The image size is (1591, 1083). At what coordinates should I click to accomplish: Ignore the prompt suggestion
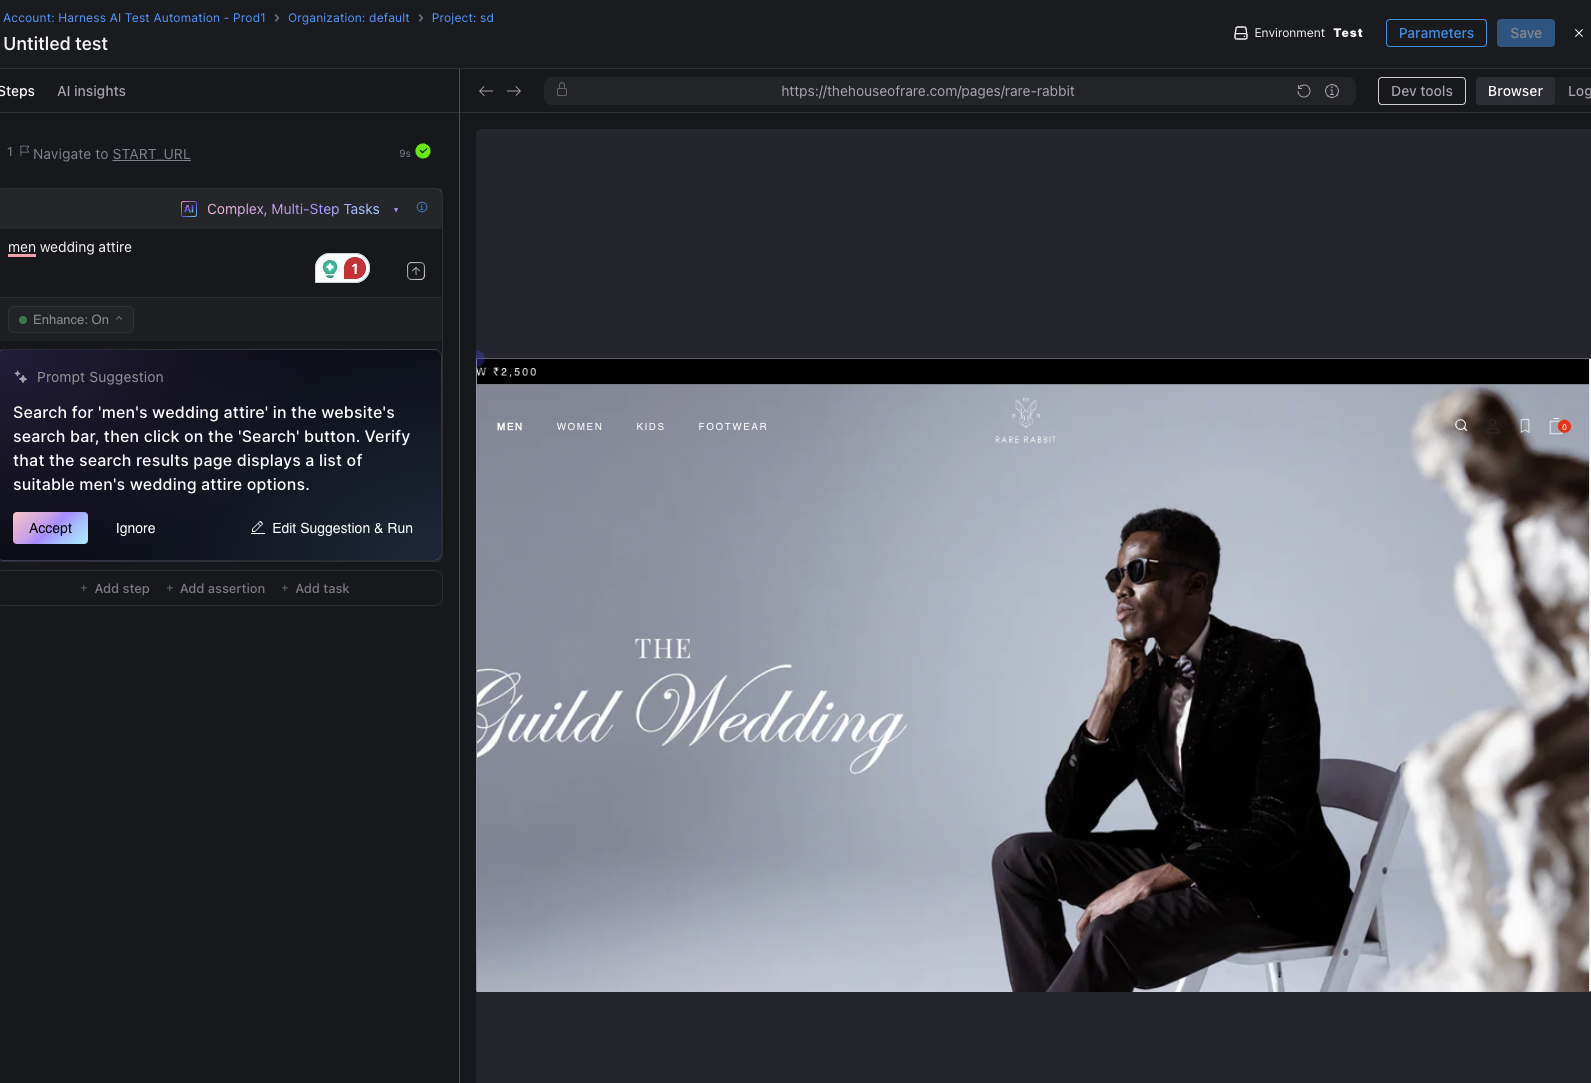coord(135,528)
